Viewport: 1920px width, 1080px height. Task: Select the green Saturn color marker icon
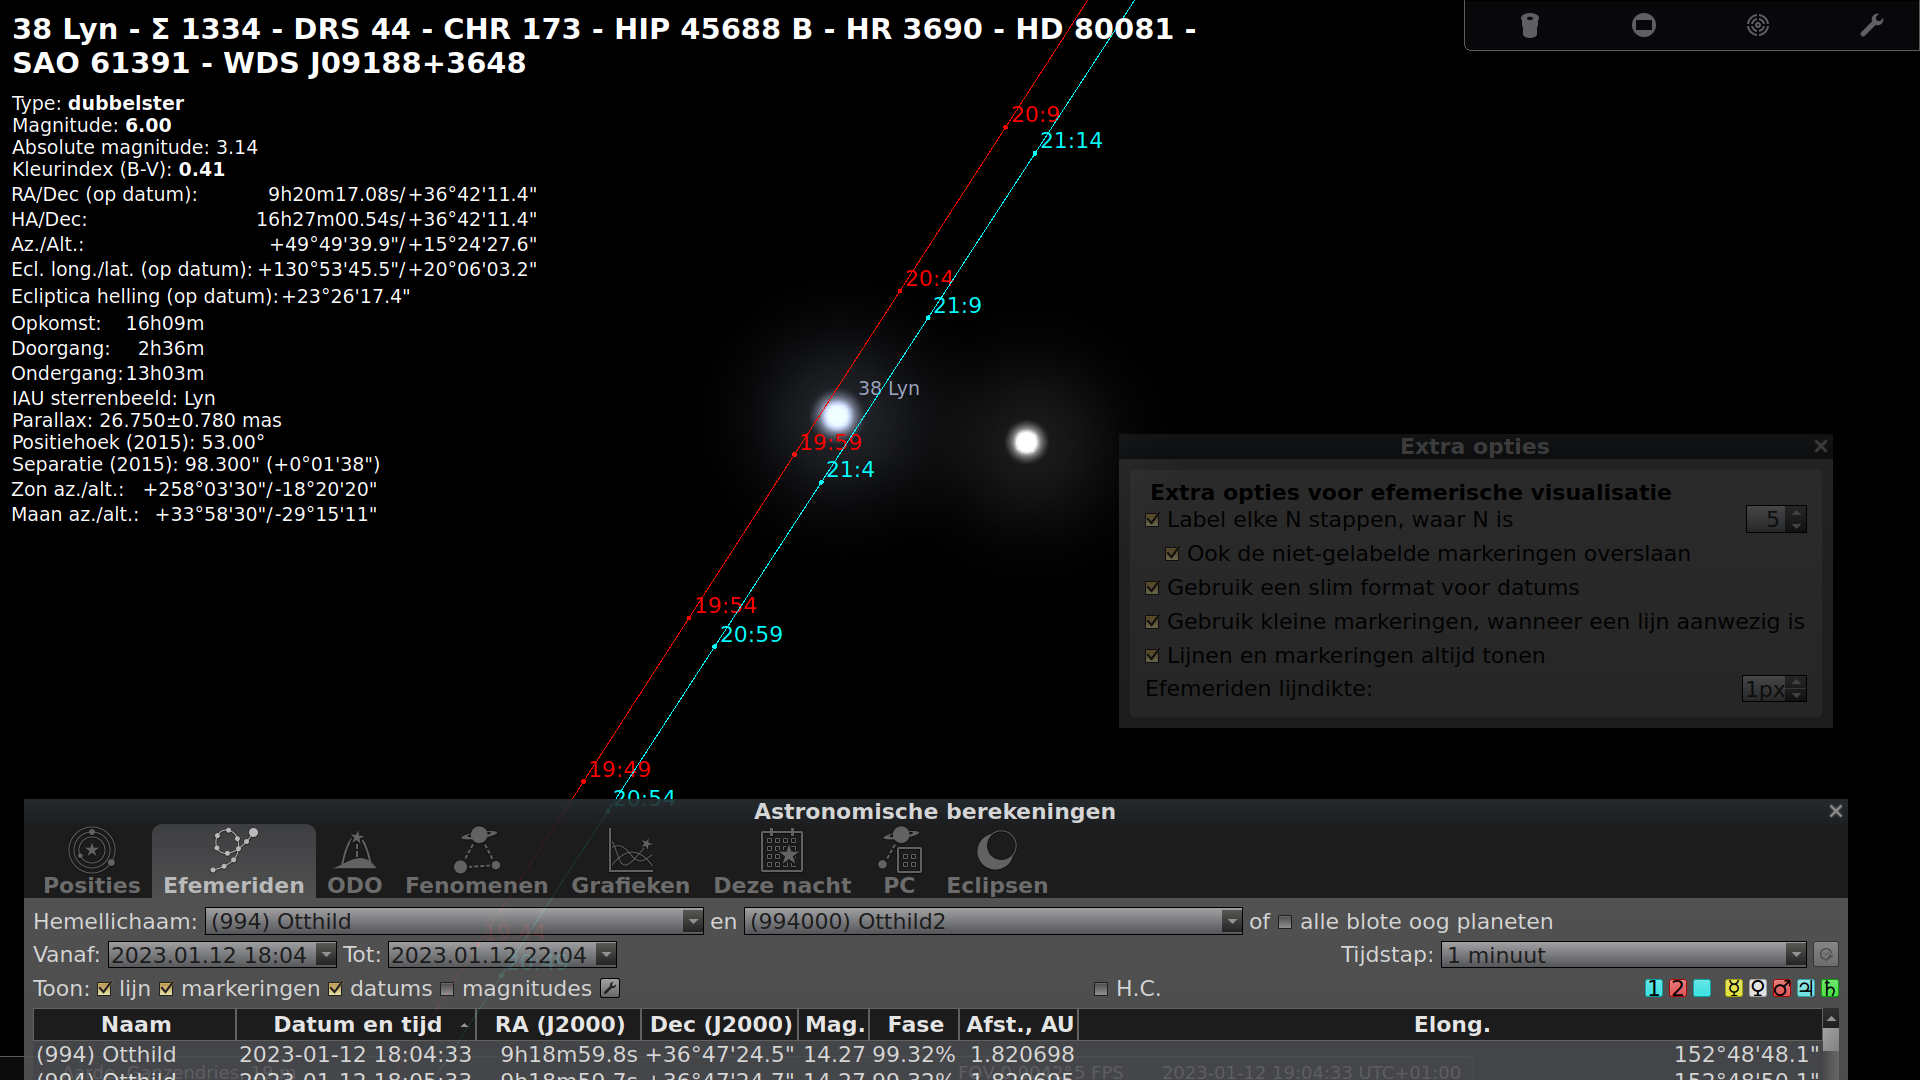(1832, 988)
